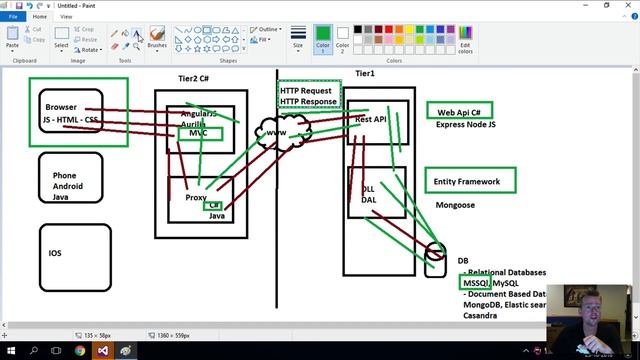Screen dimensions: 640x360
Task: Click the Paste clipboard icon
Action: click(x=12, y=33)
